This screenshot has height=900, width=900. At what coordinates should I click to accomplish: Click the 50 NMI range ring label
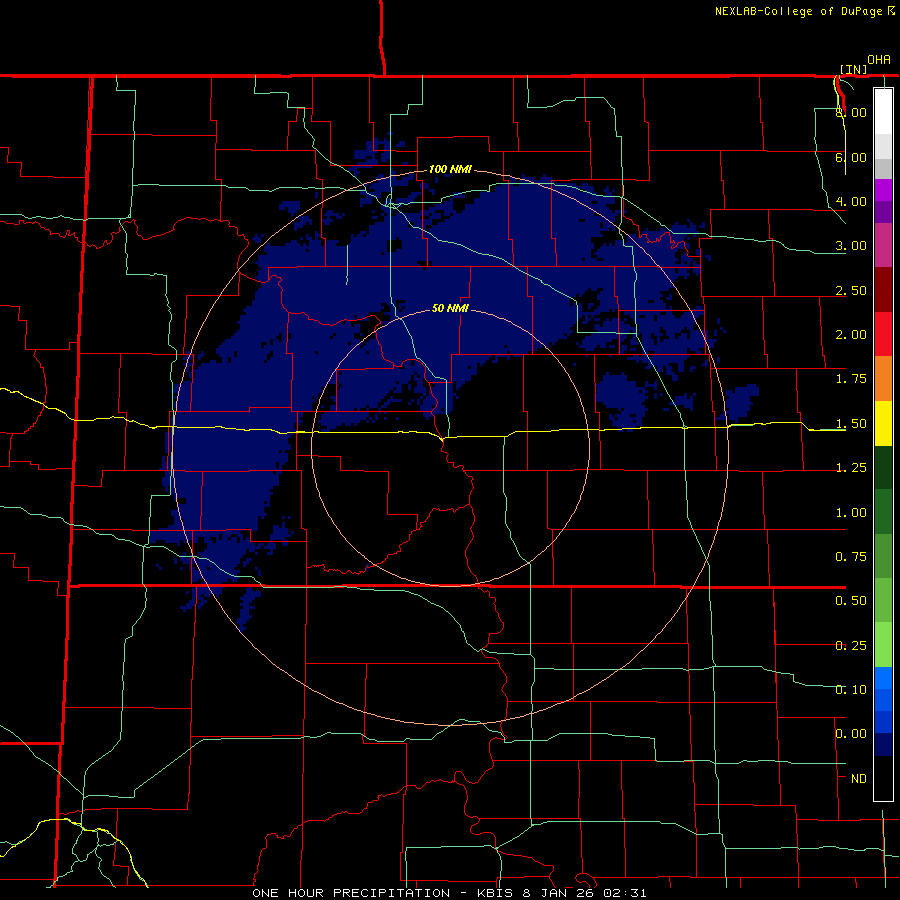[x=451, y=308]
